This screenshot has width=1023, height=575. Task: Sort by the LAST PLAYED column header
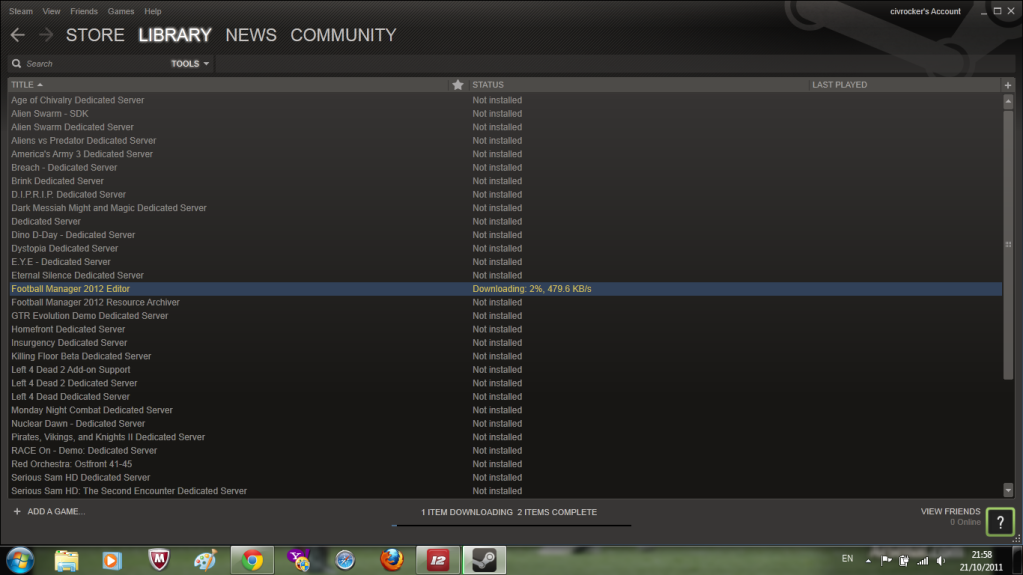pyautogui.click(x=840, y=85)
